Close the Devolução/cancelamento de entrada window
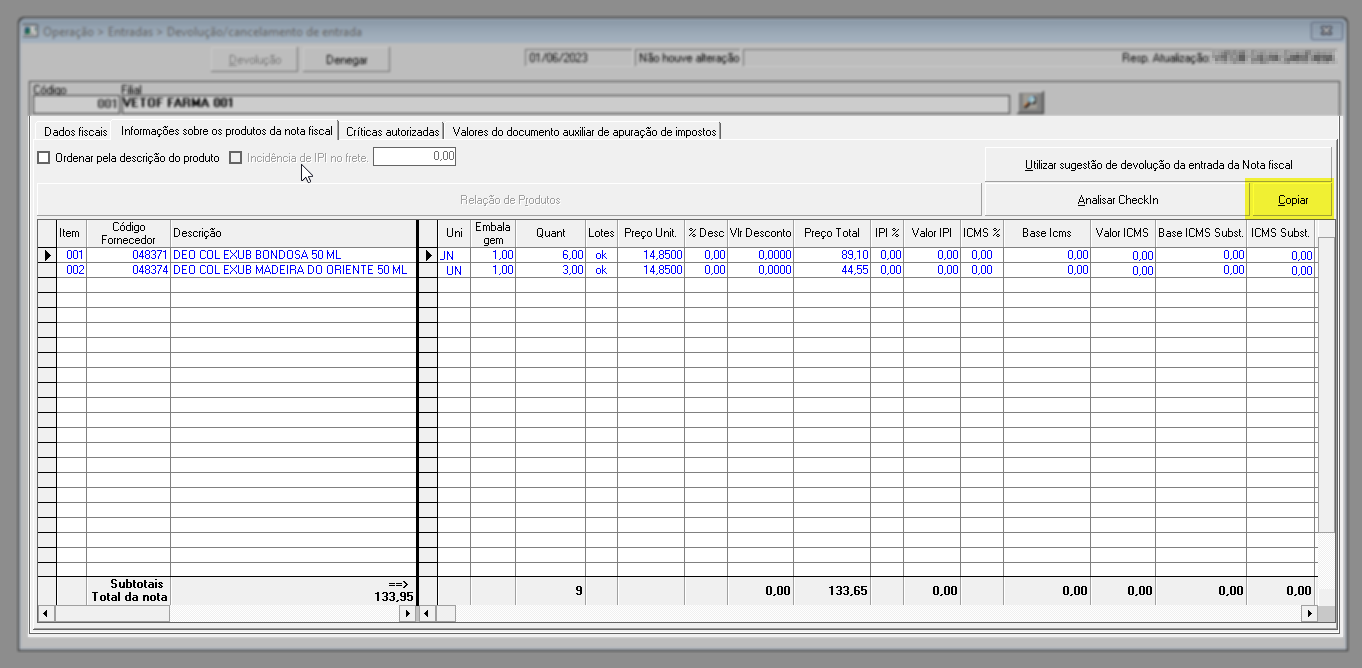This screenshot has height=668, width=1362. point(1326,31)
